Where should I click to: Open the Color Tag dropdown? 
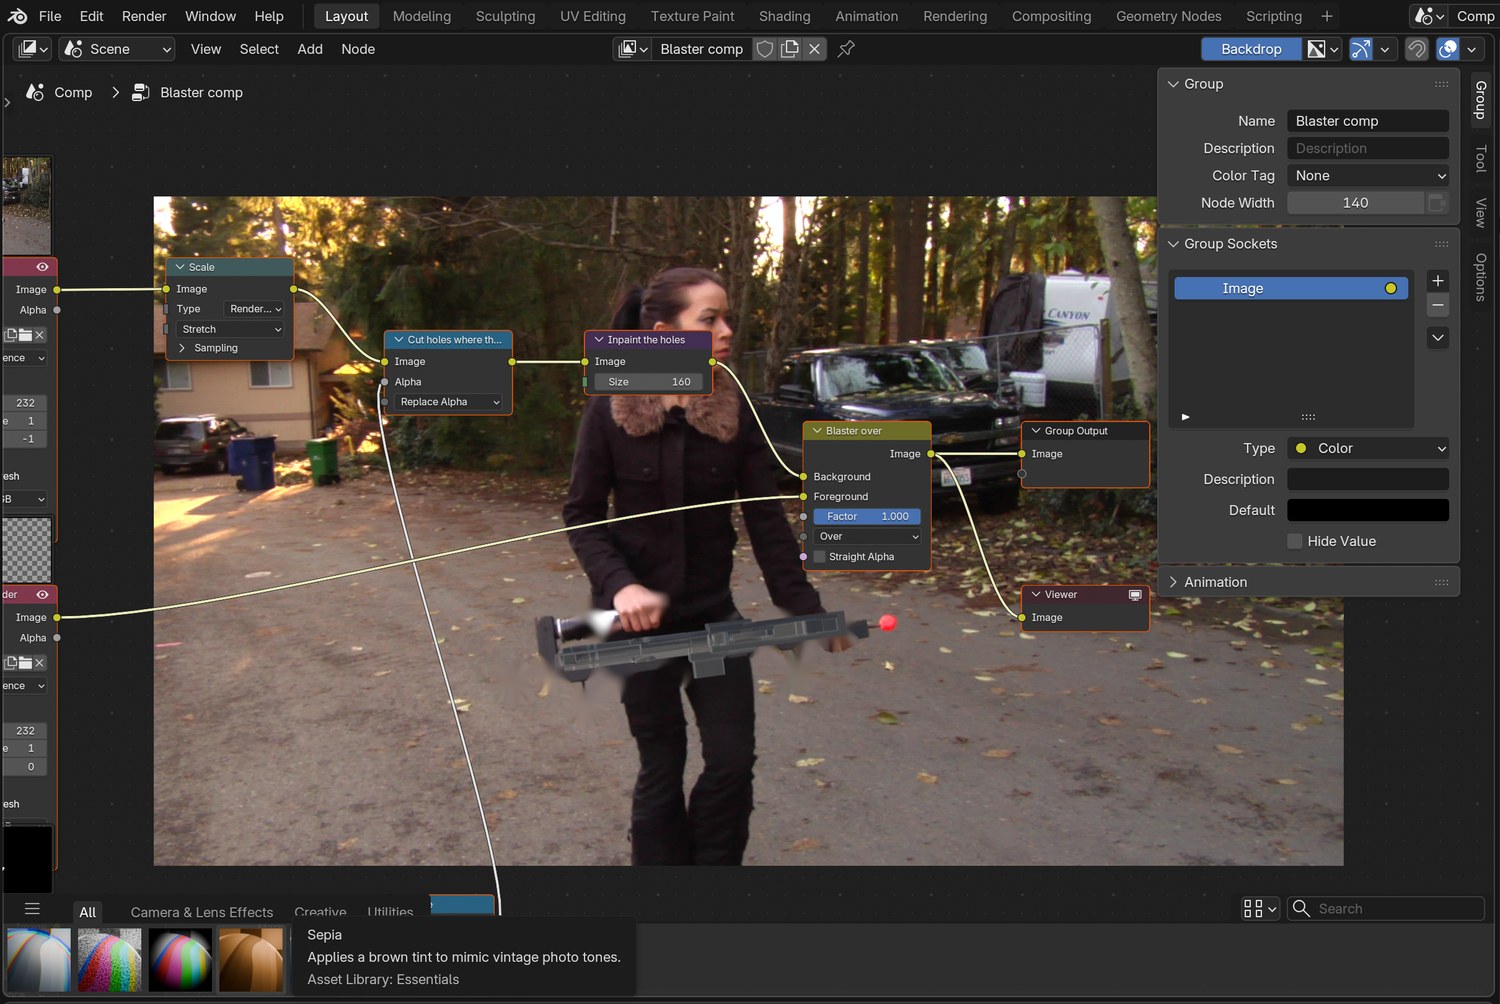pos(1368,176)
